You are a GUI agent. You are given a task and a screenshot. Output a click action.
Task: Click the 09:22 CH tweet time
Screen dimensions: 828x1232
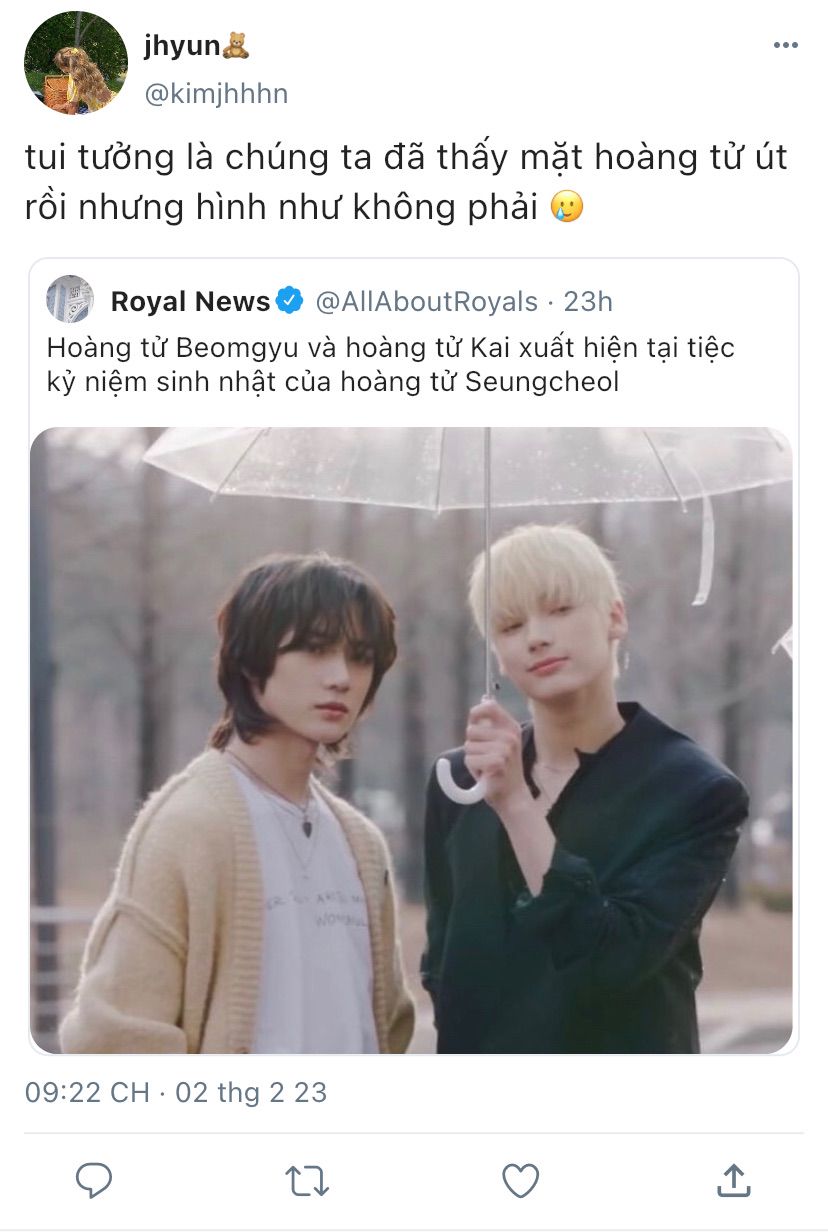tap(86, 1092)
